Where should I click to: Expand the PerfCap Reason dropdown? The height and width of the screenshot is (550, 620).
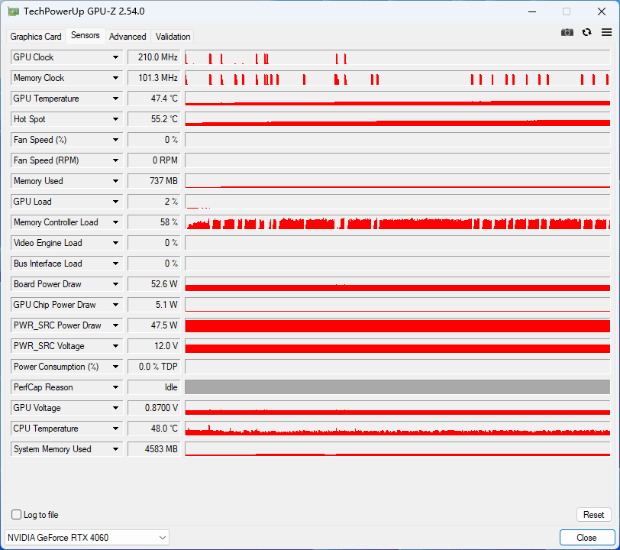click(115, 387)
